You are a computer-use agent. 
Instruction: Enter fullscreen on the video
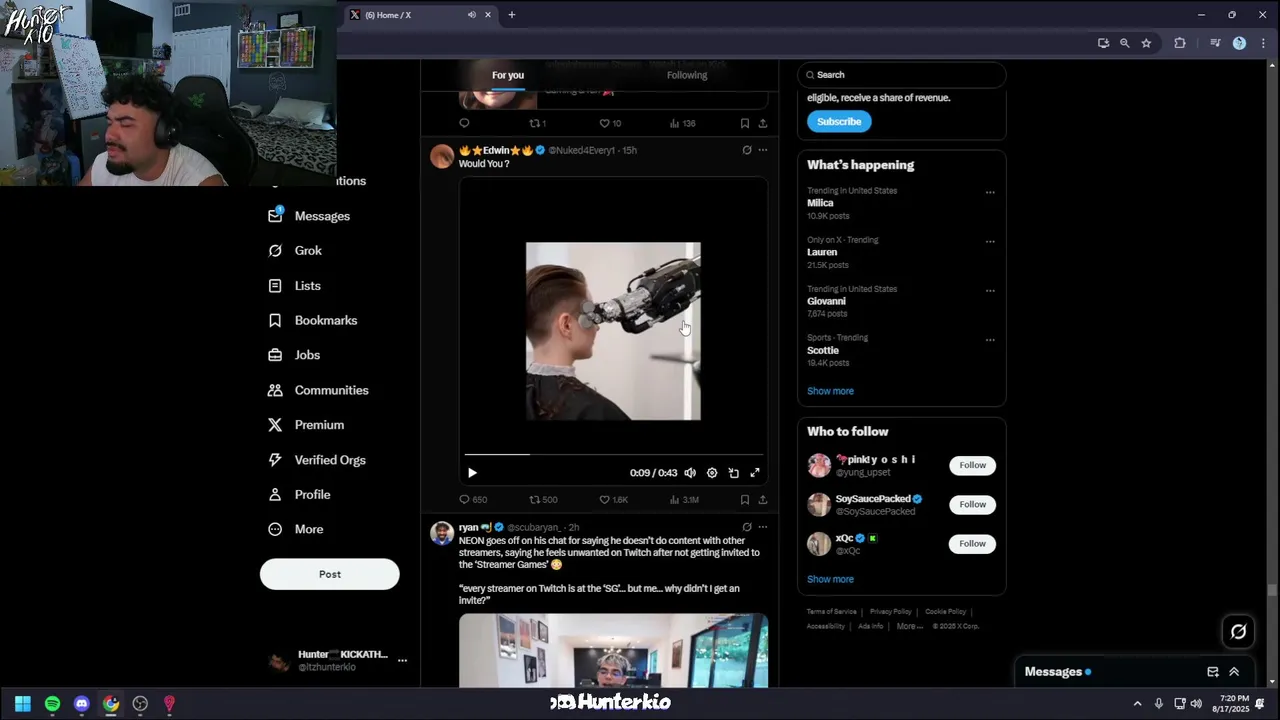click(x=755, y=473)
